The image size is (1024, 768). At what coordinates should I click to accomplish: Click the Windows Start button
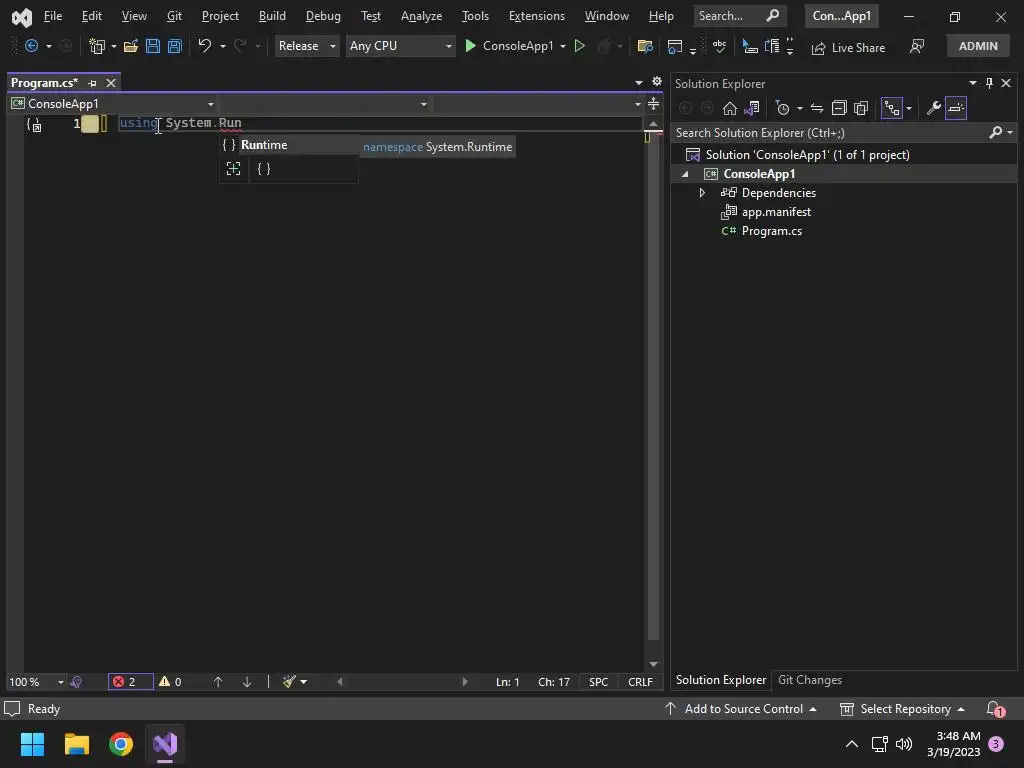(x=32, y=744)
